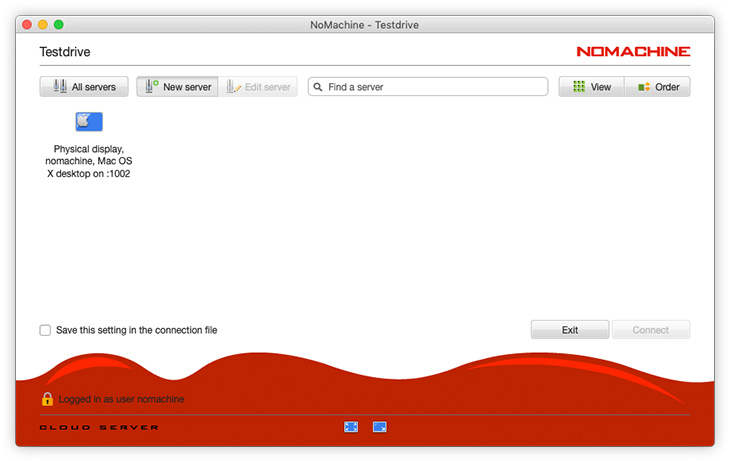Minimize the window with the yellow button
The height and width of the screenshot is (461, 730).
(x=43, y=24)
